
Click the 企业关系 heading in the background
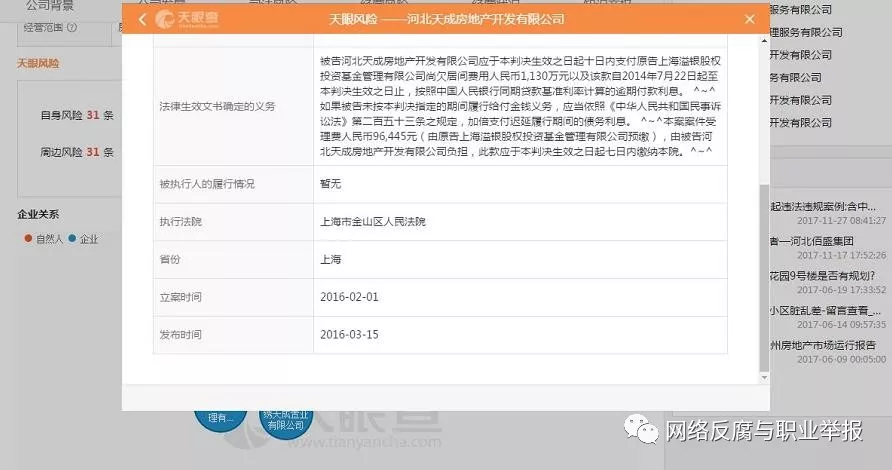38,215
